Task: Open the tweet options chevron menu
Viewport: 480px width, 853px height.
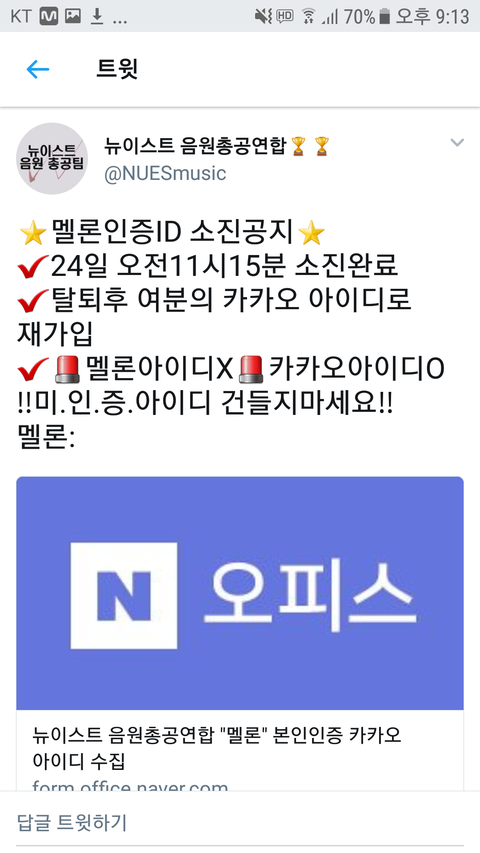Action: [x=457, y=143]
